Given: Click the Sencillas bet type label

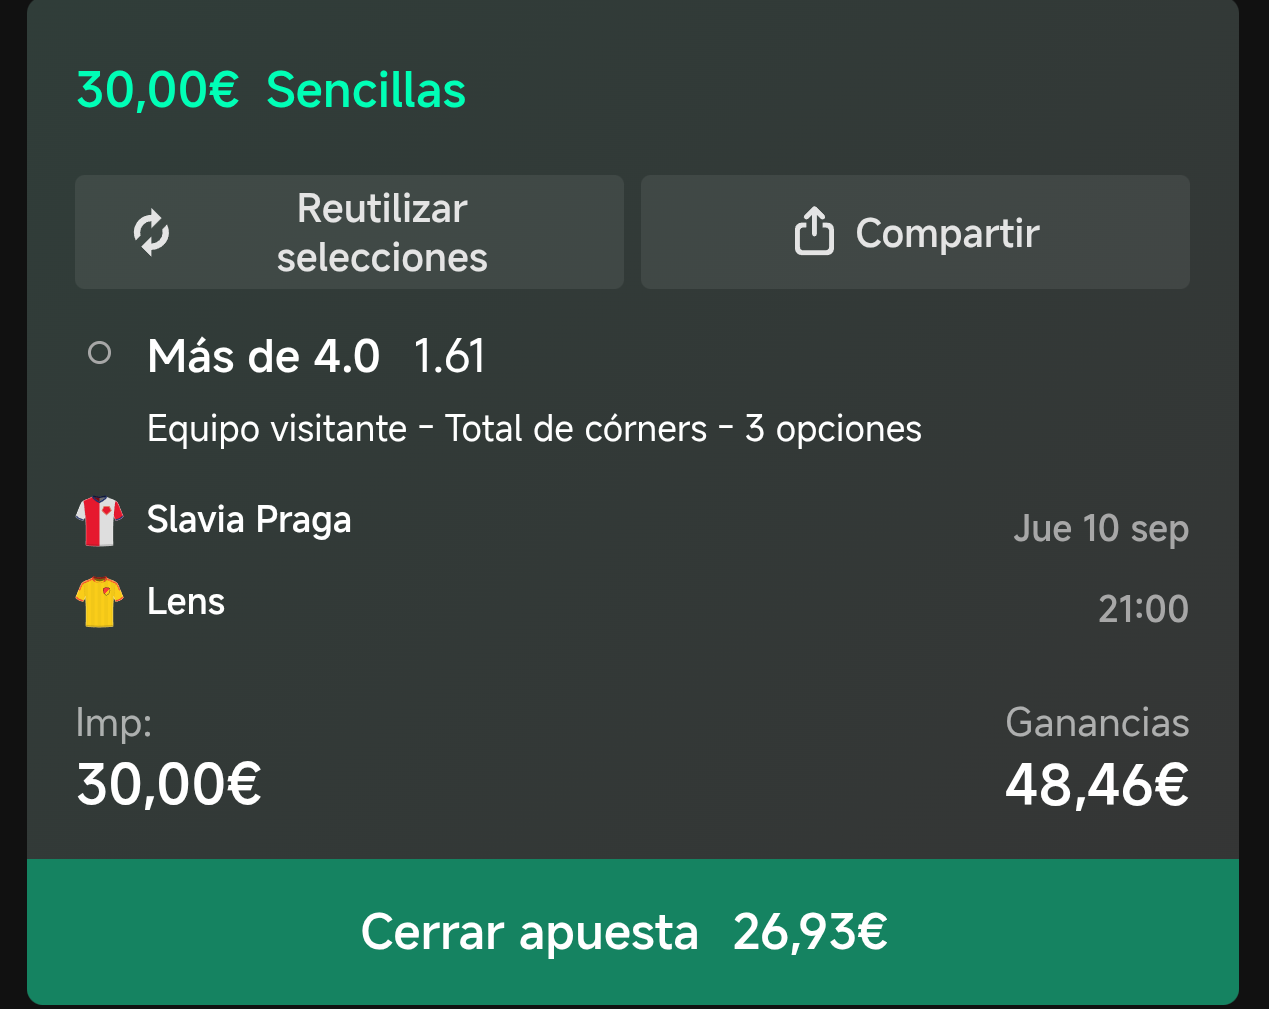Looking at the screenshot, I should pos(366,90).
